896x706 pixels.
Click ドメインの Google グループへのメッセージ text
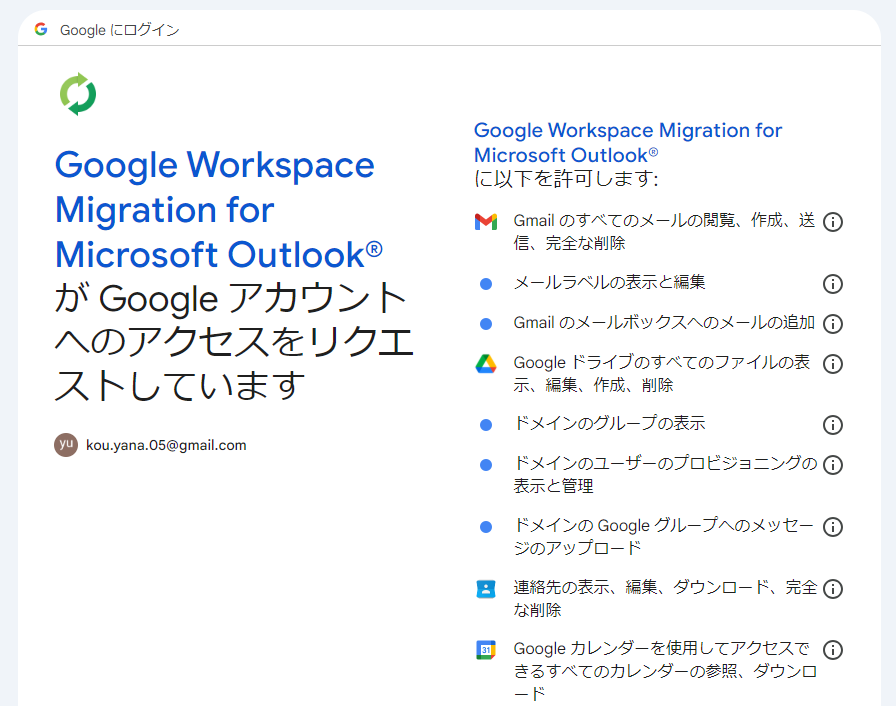click(x=663, y=536)
